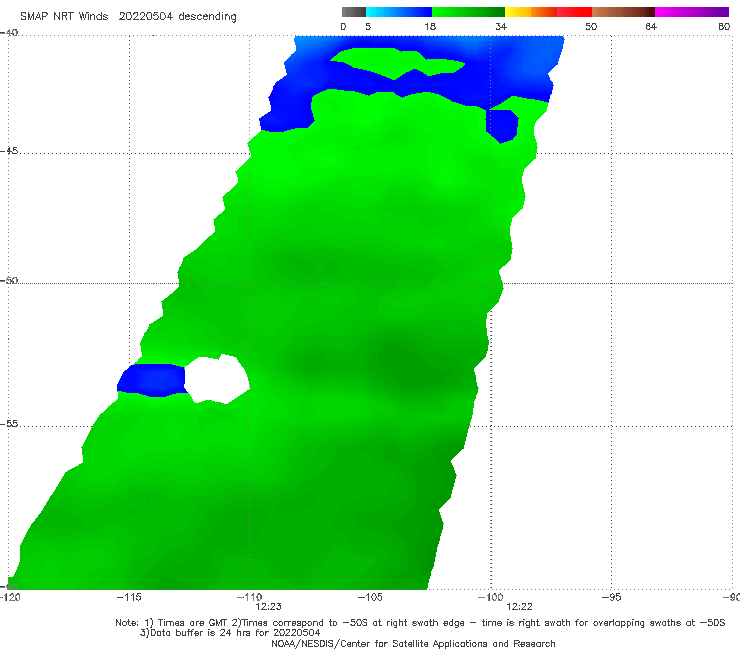Click the color scale label '18'
Viewport: 740px width, 650px height.
[x=430, y=26]
